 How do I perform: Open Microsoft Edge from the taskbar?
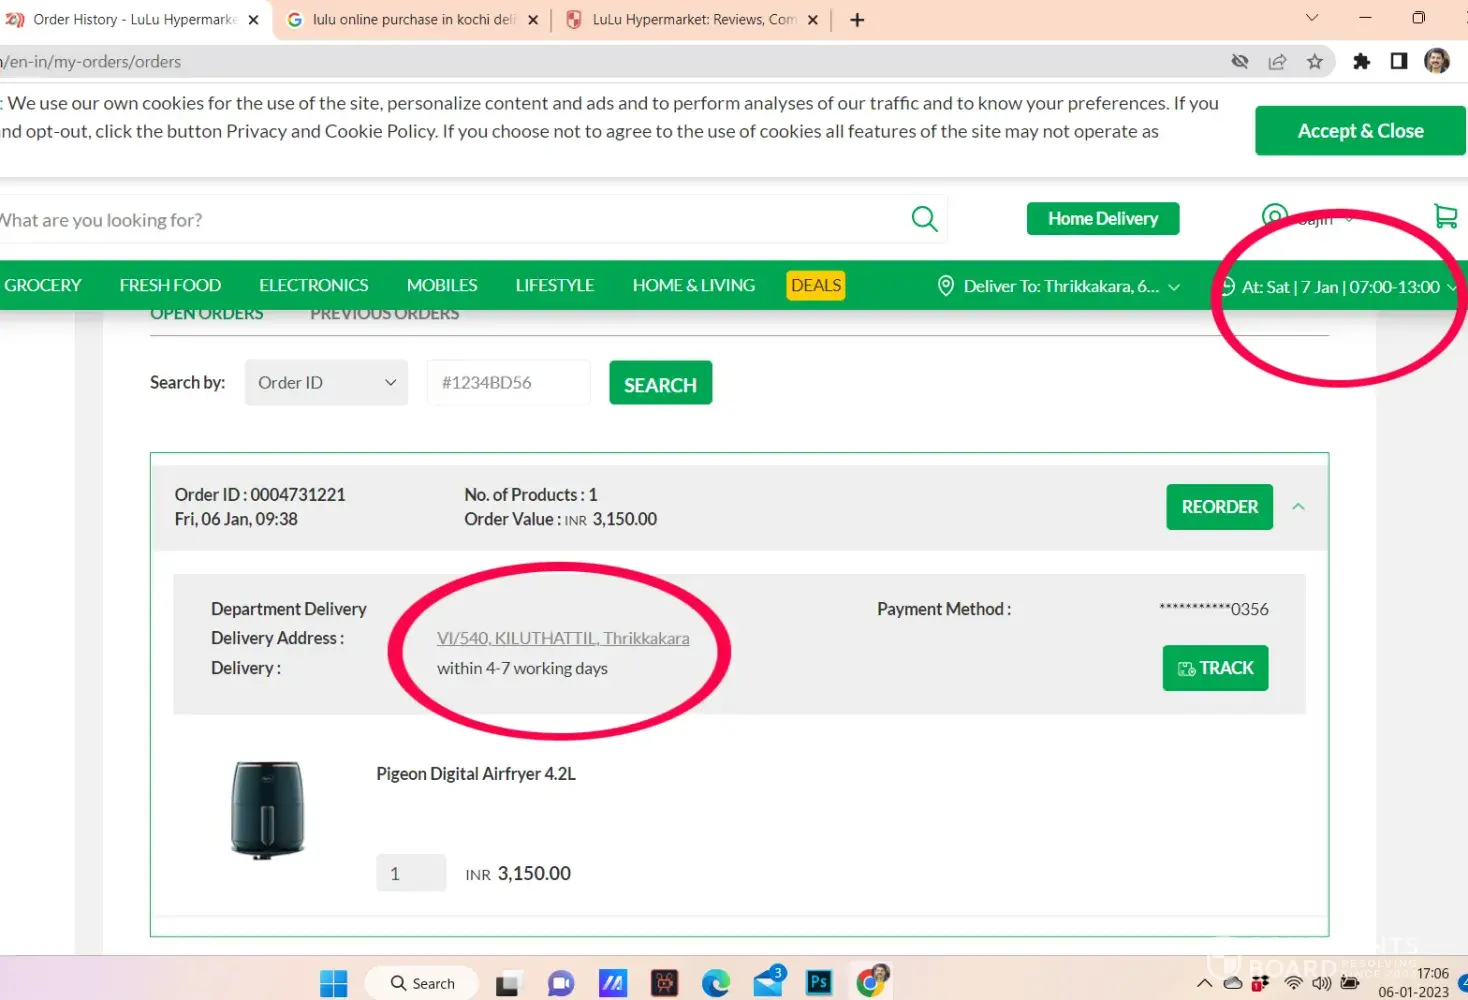[x=716, y=983]
